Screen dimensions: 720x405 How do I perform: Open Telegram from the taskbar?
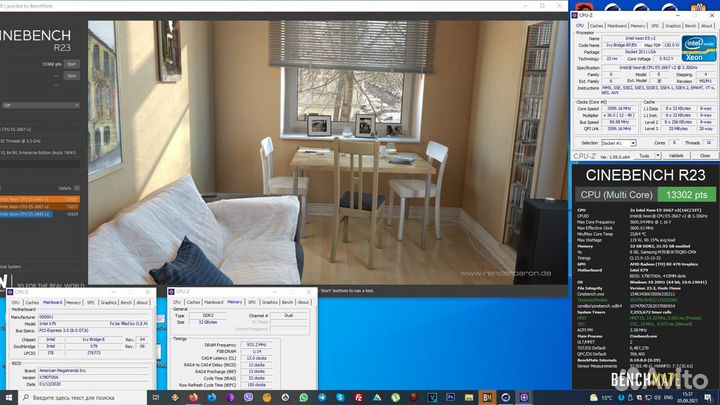[x=322, y=398]
